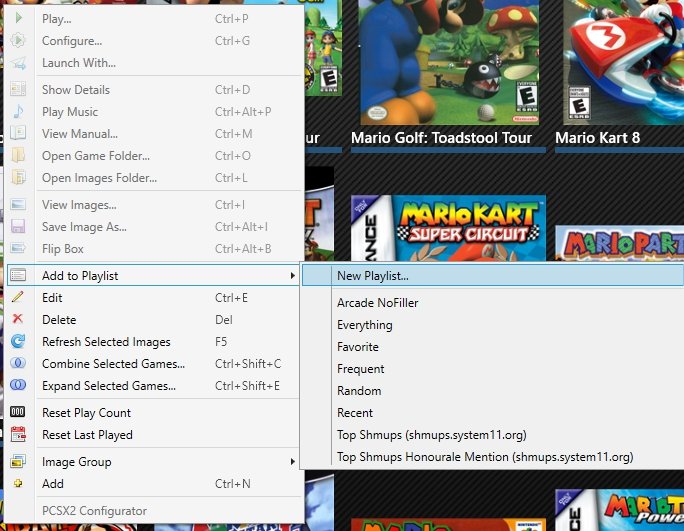This screenshot has width=684, height=531.
Task: Select Configure... menu entry
Action: [x=154, y=41]
